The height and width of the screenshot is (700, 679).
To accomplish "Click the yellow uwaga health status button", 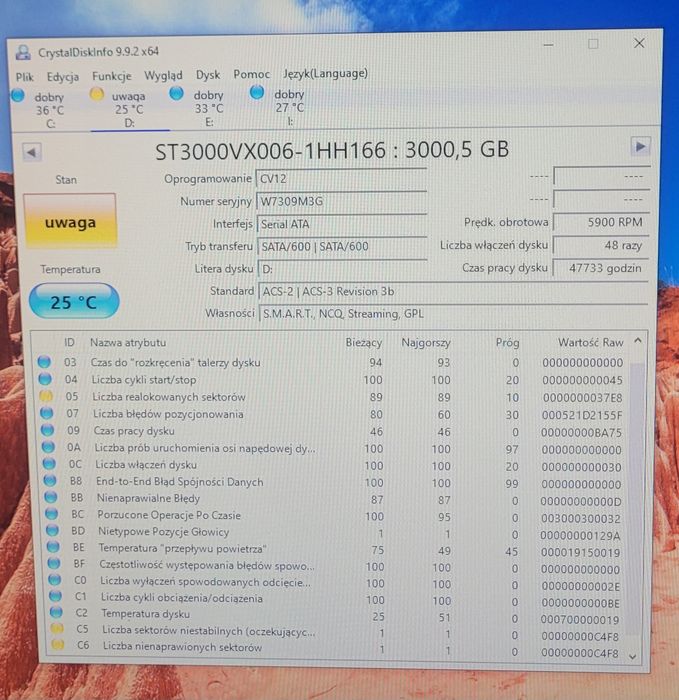I will coord(70,221).
